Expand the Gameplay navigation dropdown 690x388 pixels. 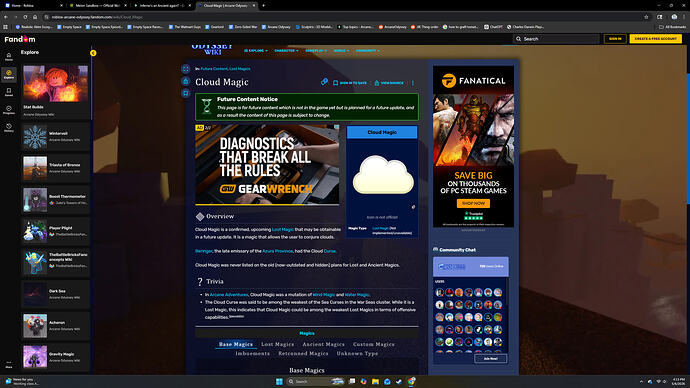point(316,51)
